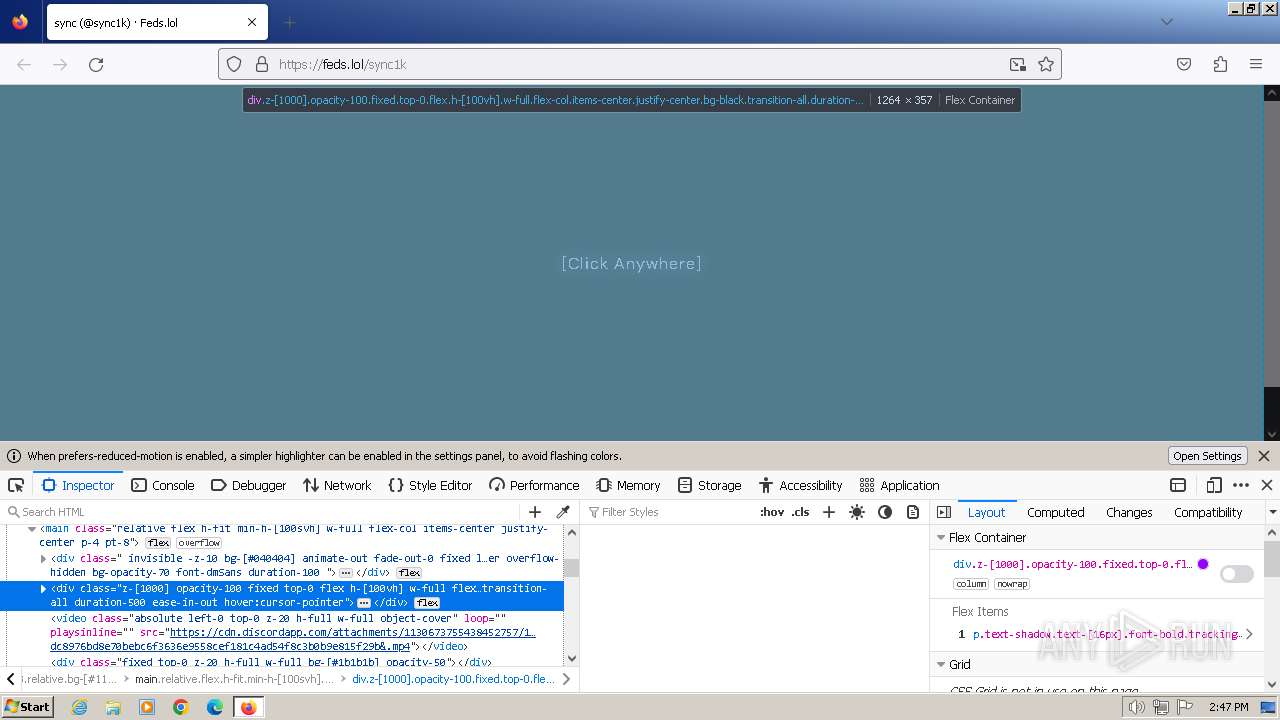Viewport: 1280px width, 720px height.
Task: Open devtools customize three-dot menu
Action: [1241, 485]
